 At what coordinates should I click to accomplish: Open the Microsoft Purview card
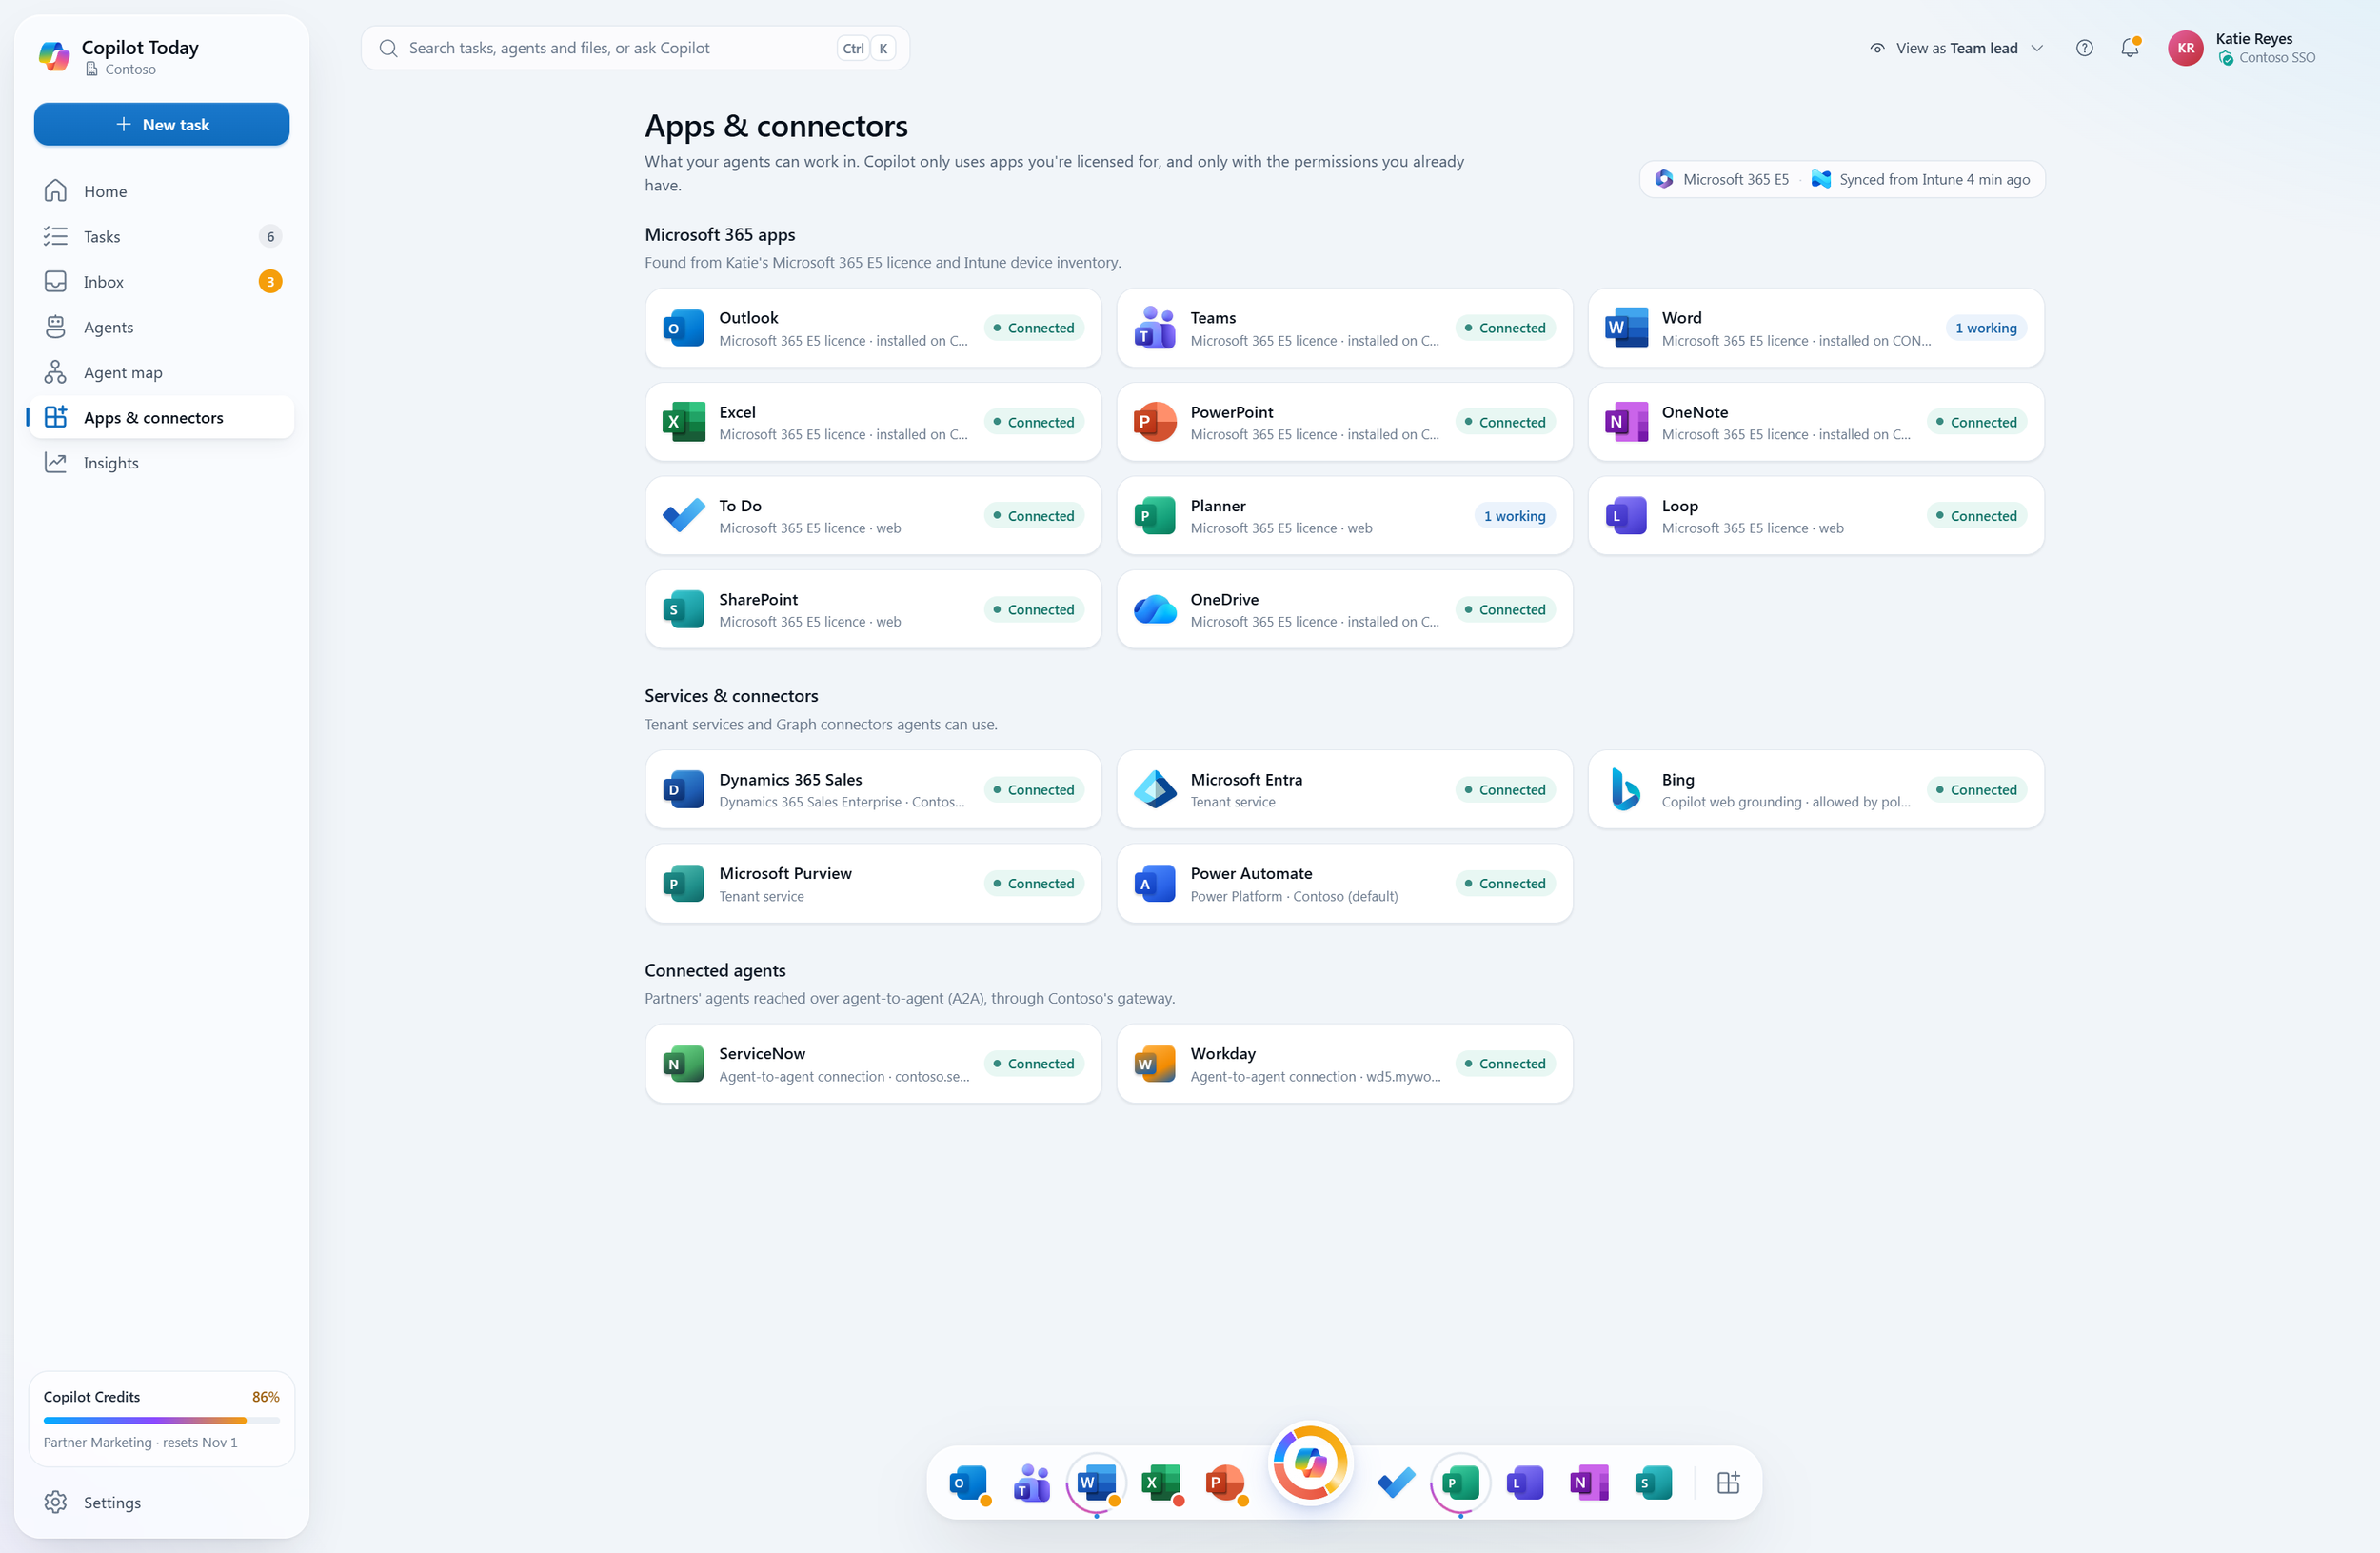(873, 884)
